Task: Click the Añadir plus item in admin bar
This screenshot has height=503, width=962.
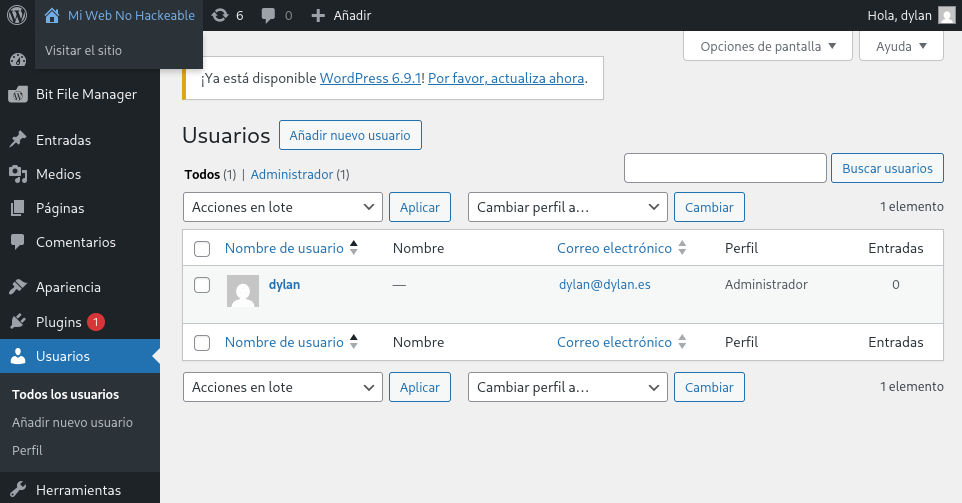Action: pyautogui.click(x=341, y=15)
